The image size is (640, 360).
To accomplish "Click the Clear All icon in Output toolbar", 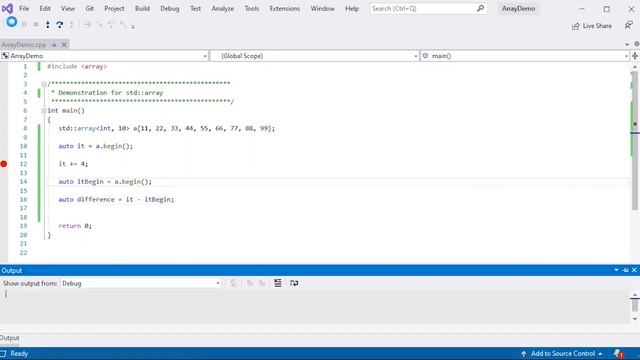I will click(x=278, y=283).
